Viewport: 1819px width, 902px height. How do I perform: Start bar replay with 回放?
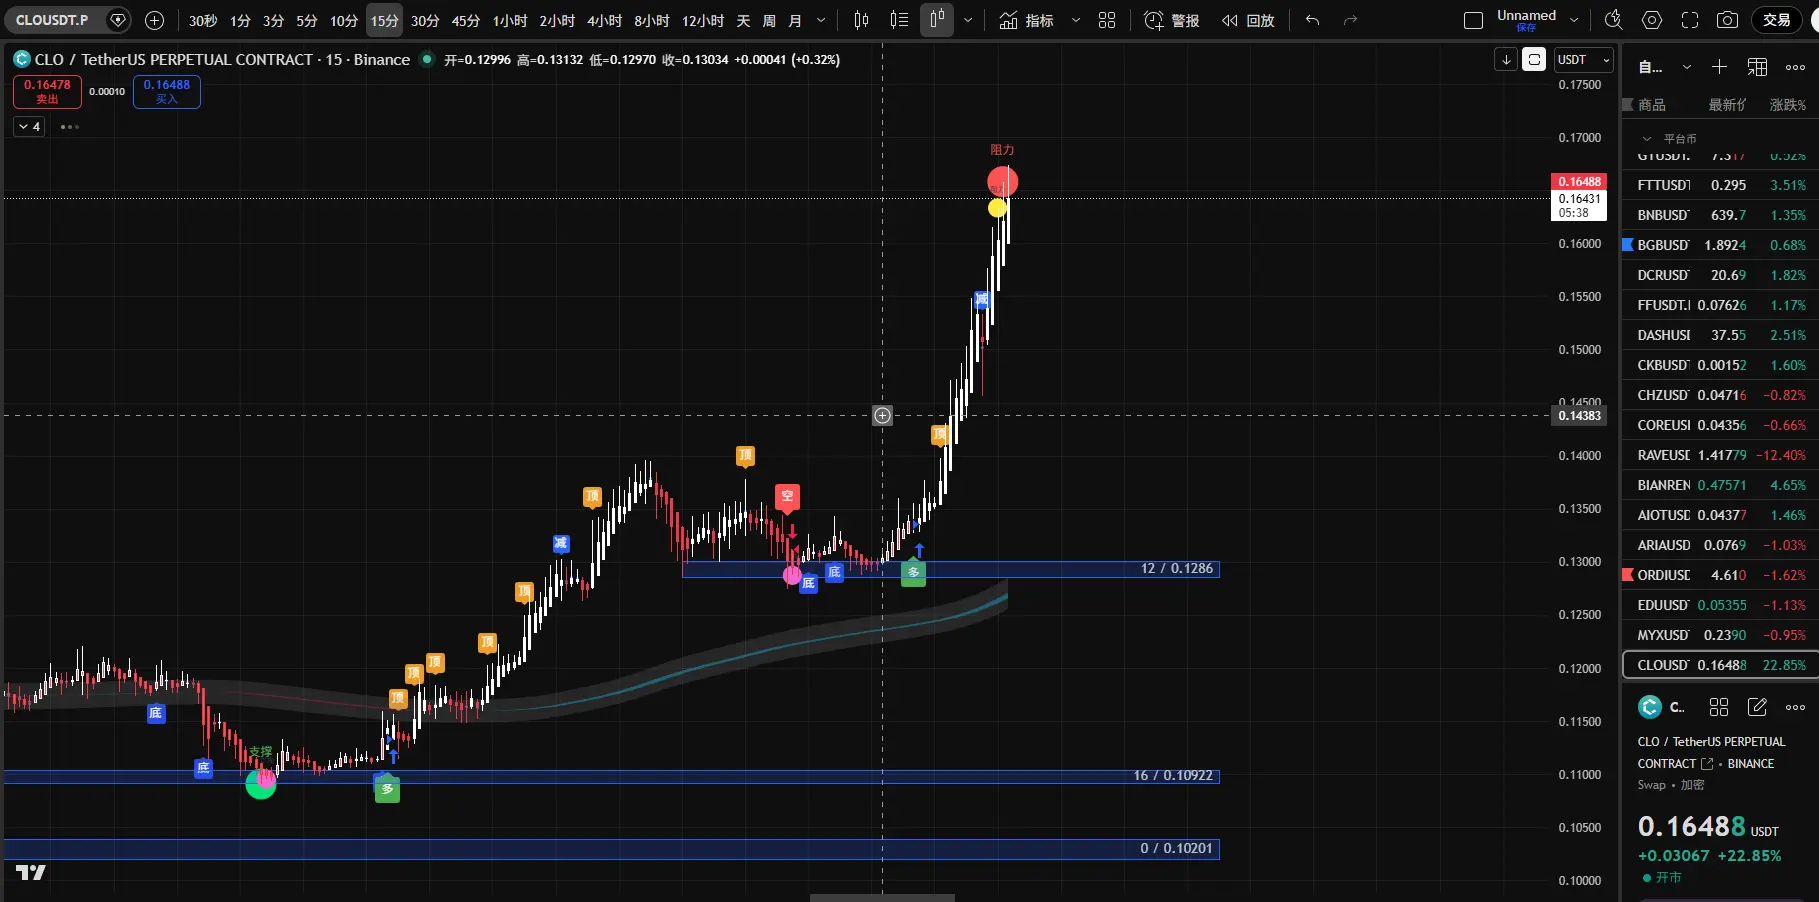(1248, 20)
